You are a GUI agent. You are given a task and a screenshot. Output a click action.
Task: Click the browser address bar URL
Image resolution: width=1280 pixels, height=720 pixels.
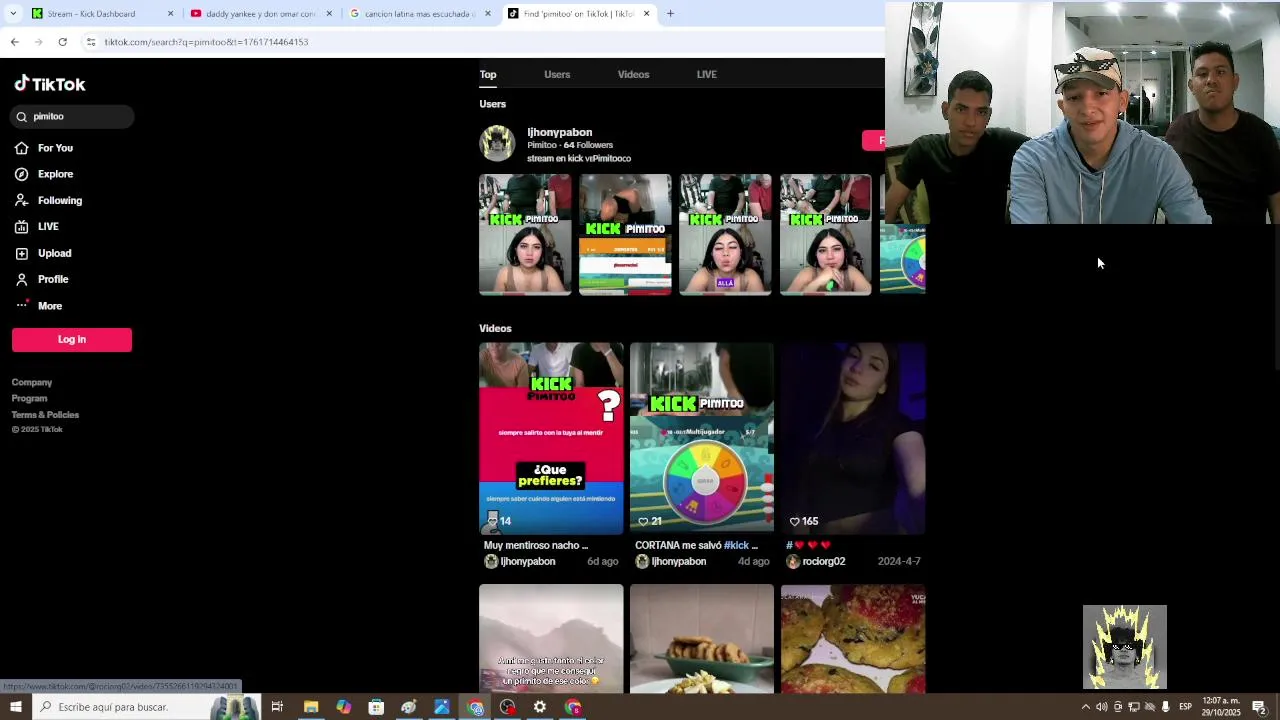[x=206, y=42]
